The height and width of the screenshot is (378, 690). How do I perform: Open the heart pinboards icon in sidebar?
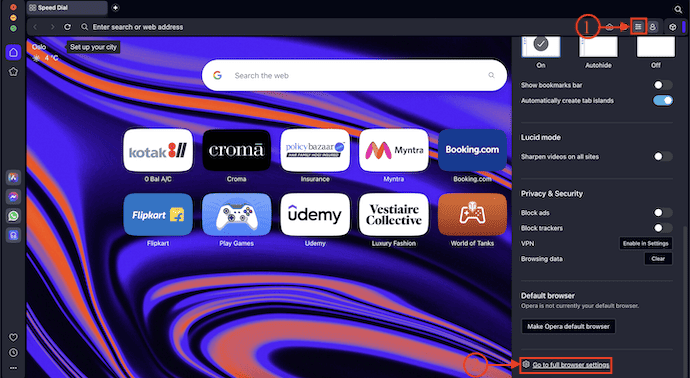tap(13, 338)
